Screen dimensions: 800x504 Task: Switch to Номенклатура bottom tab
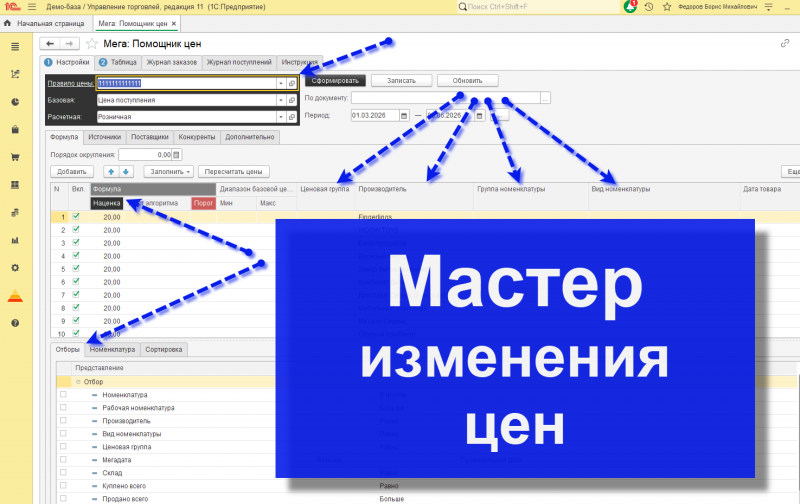(112, 349)
